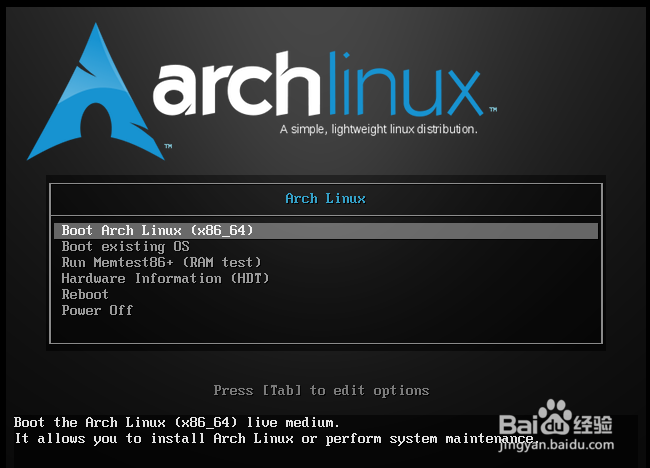The height and width of the screenshot is (468, 650).
Task: Click the 'It allows you to install' help line
Action: [x=274, y=439]
